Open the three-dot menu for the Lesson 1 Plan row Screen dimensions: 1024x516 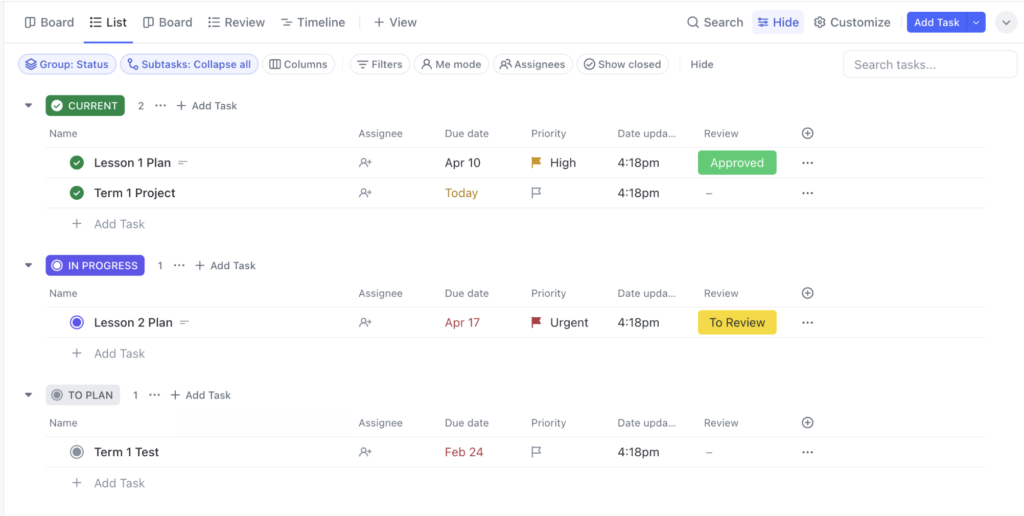(808, 163)
